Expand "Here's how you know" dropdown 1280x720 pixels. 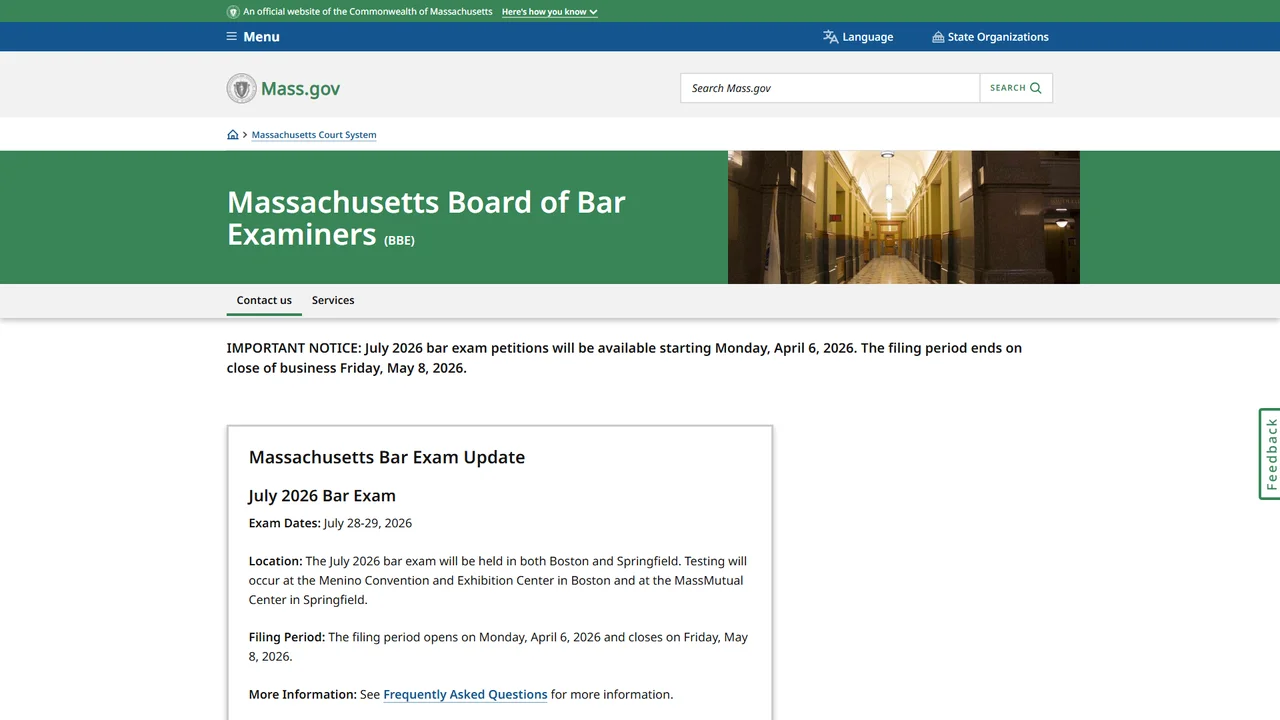point(549,12)
